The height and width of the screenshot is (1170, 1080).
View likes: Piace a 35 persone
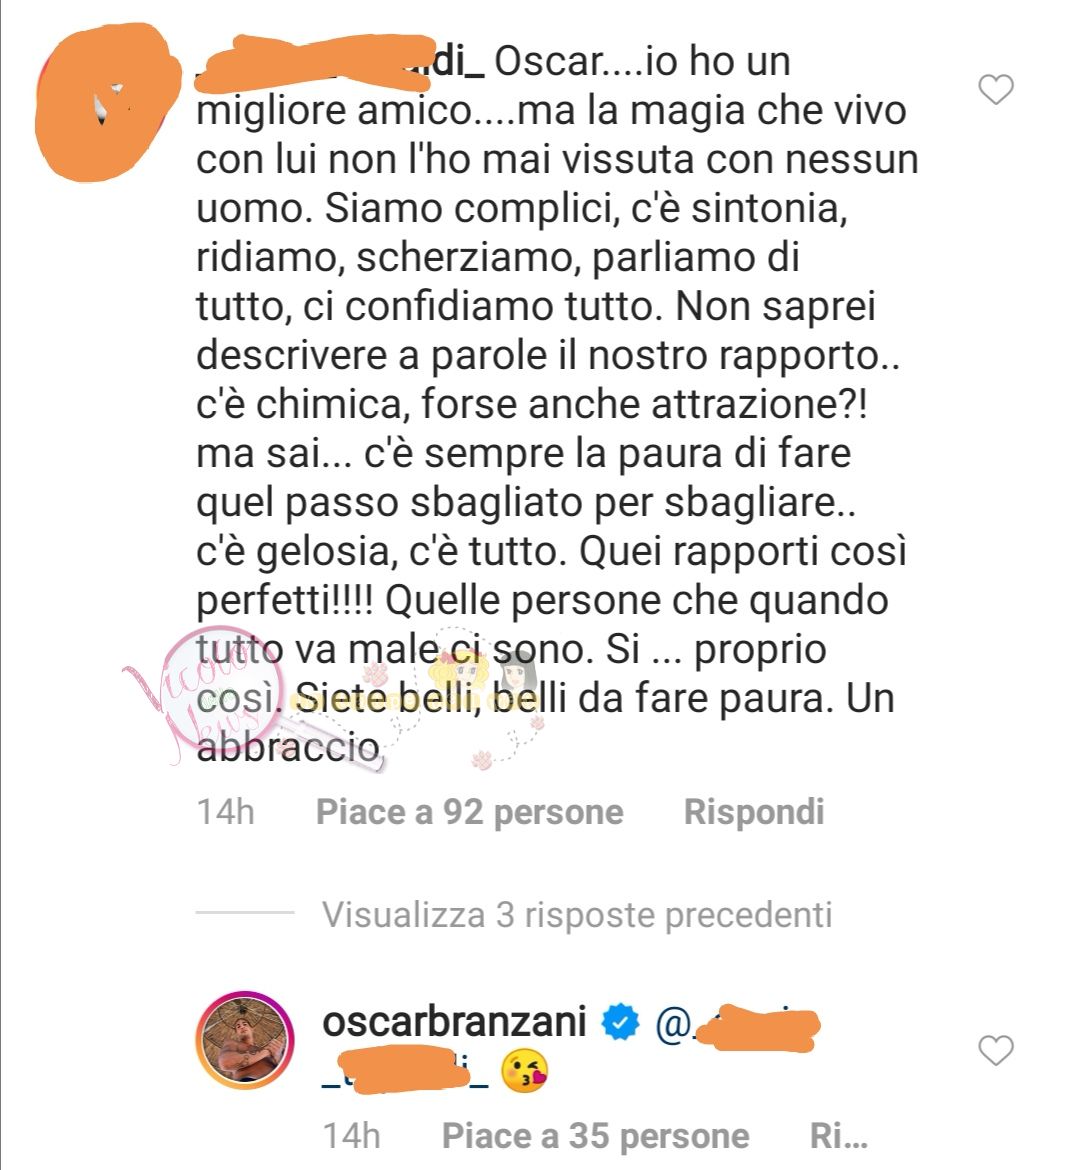point(596,1136)
